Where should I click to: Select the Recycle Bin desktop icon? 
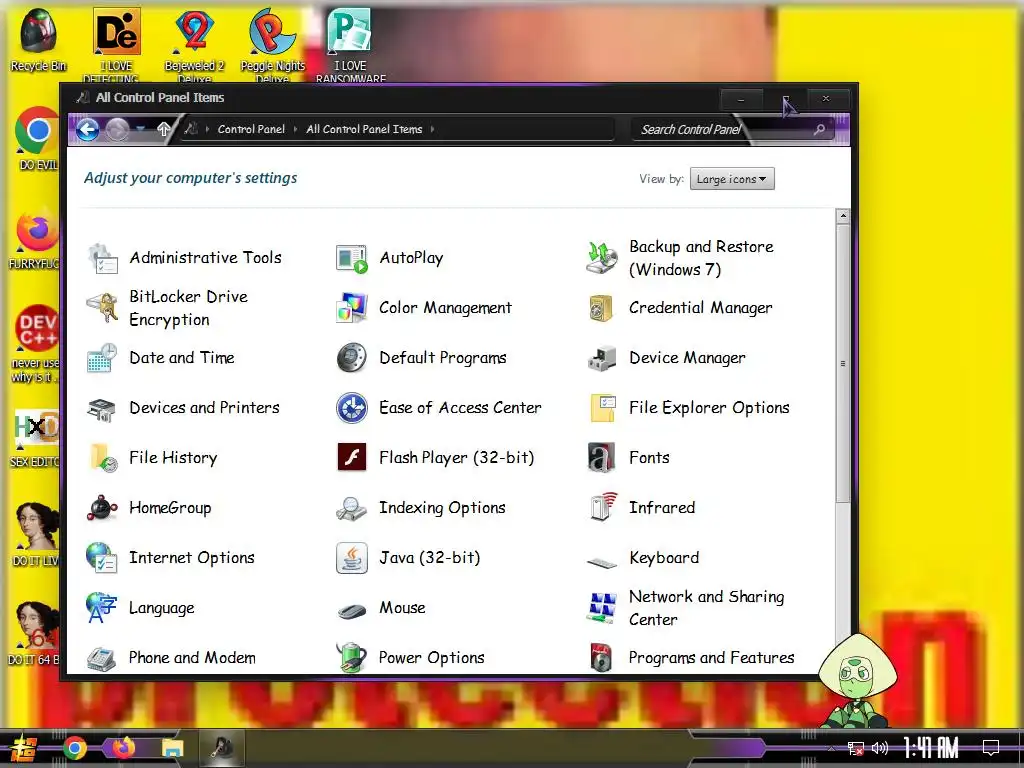(x=38, y=39)
